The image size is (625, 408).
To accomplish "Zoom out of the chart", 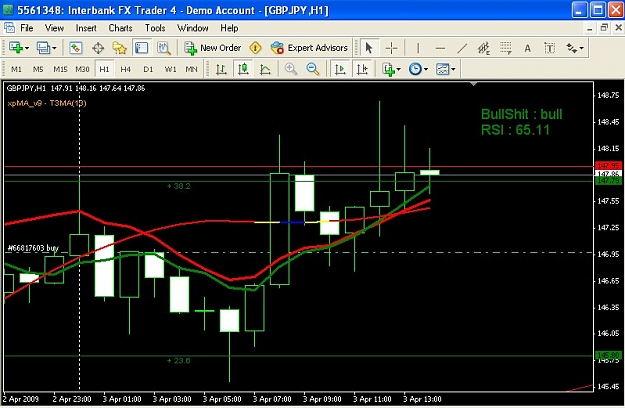I will click(x=313, y=69).
